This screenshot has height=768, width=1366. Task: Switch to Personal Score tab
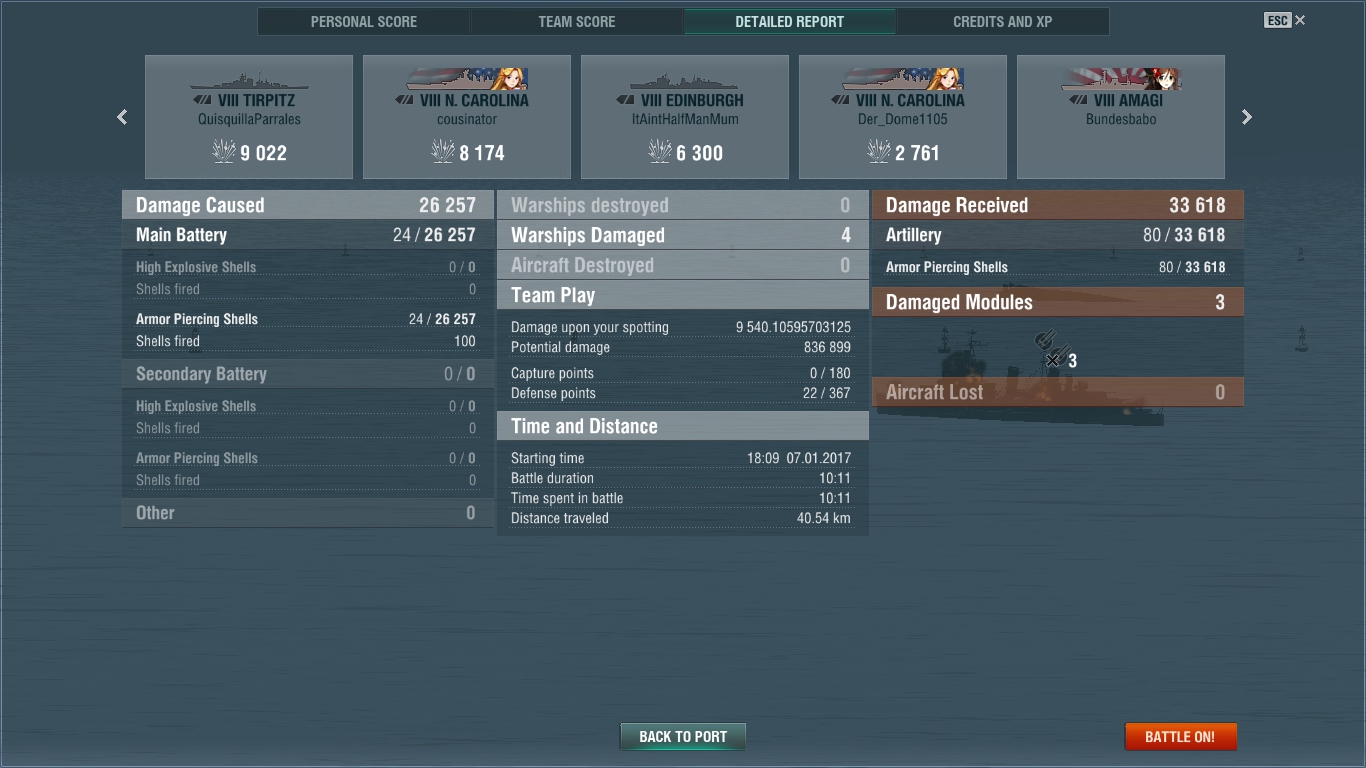364,21
